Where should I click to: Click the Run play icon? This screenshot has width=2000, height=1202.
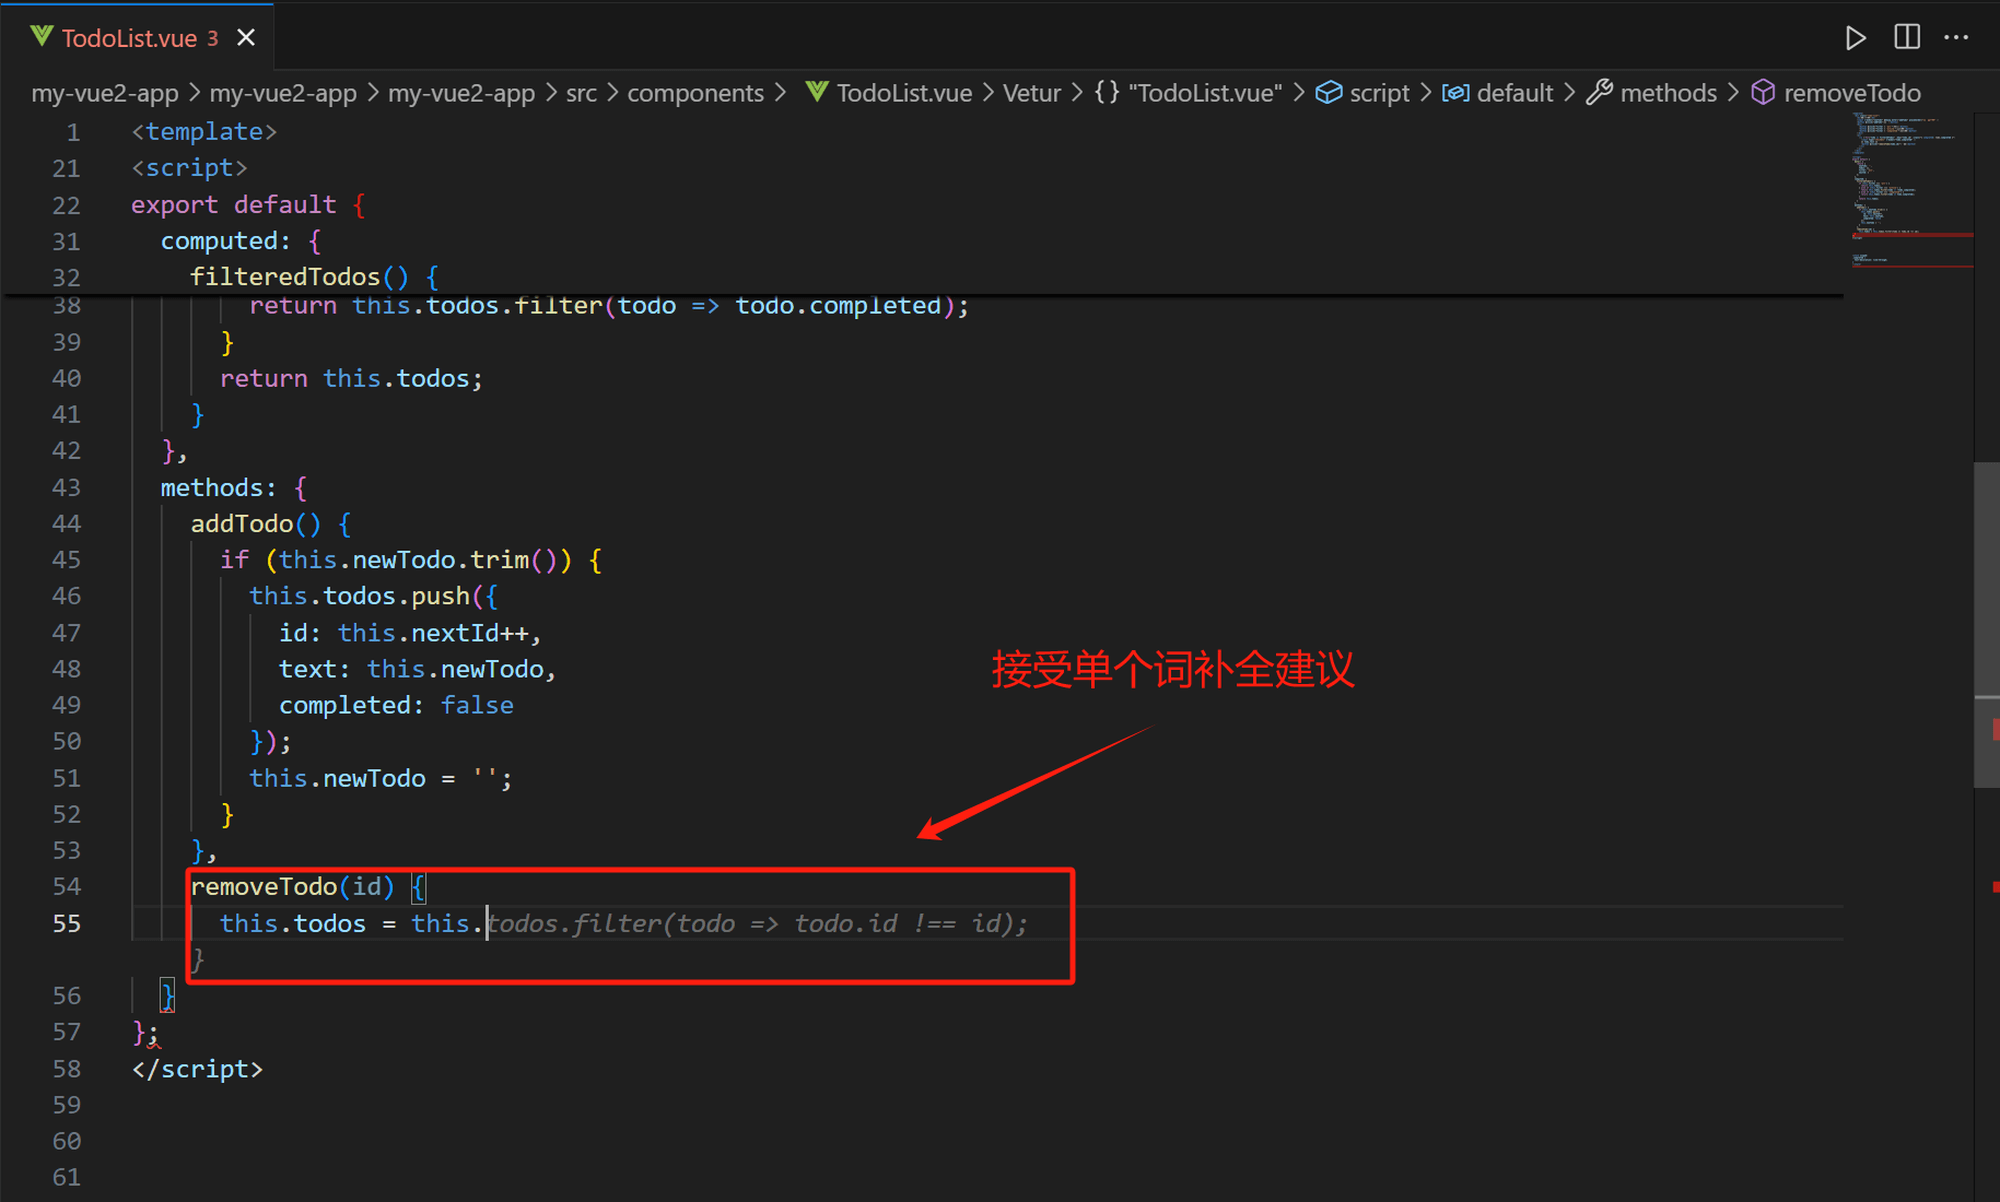[x=1855, y=38]
